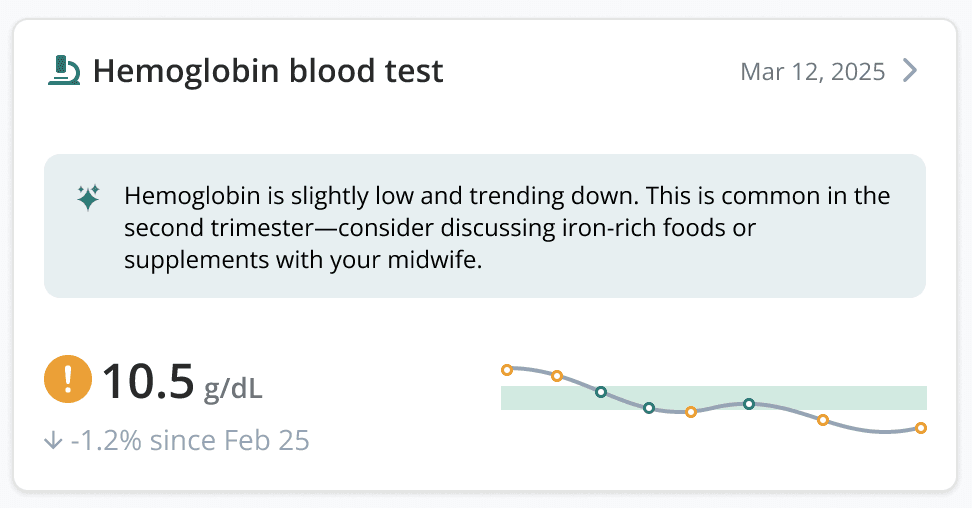This screenshot has height=508, width=972.
Task: Select the first green chart point
Action: pyautogui.click(x=601, y=392)
